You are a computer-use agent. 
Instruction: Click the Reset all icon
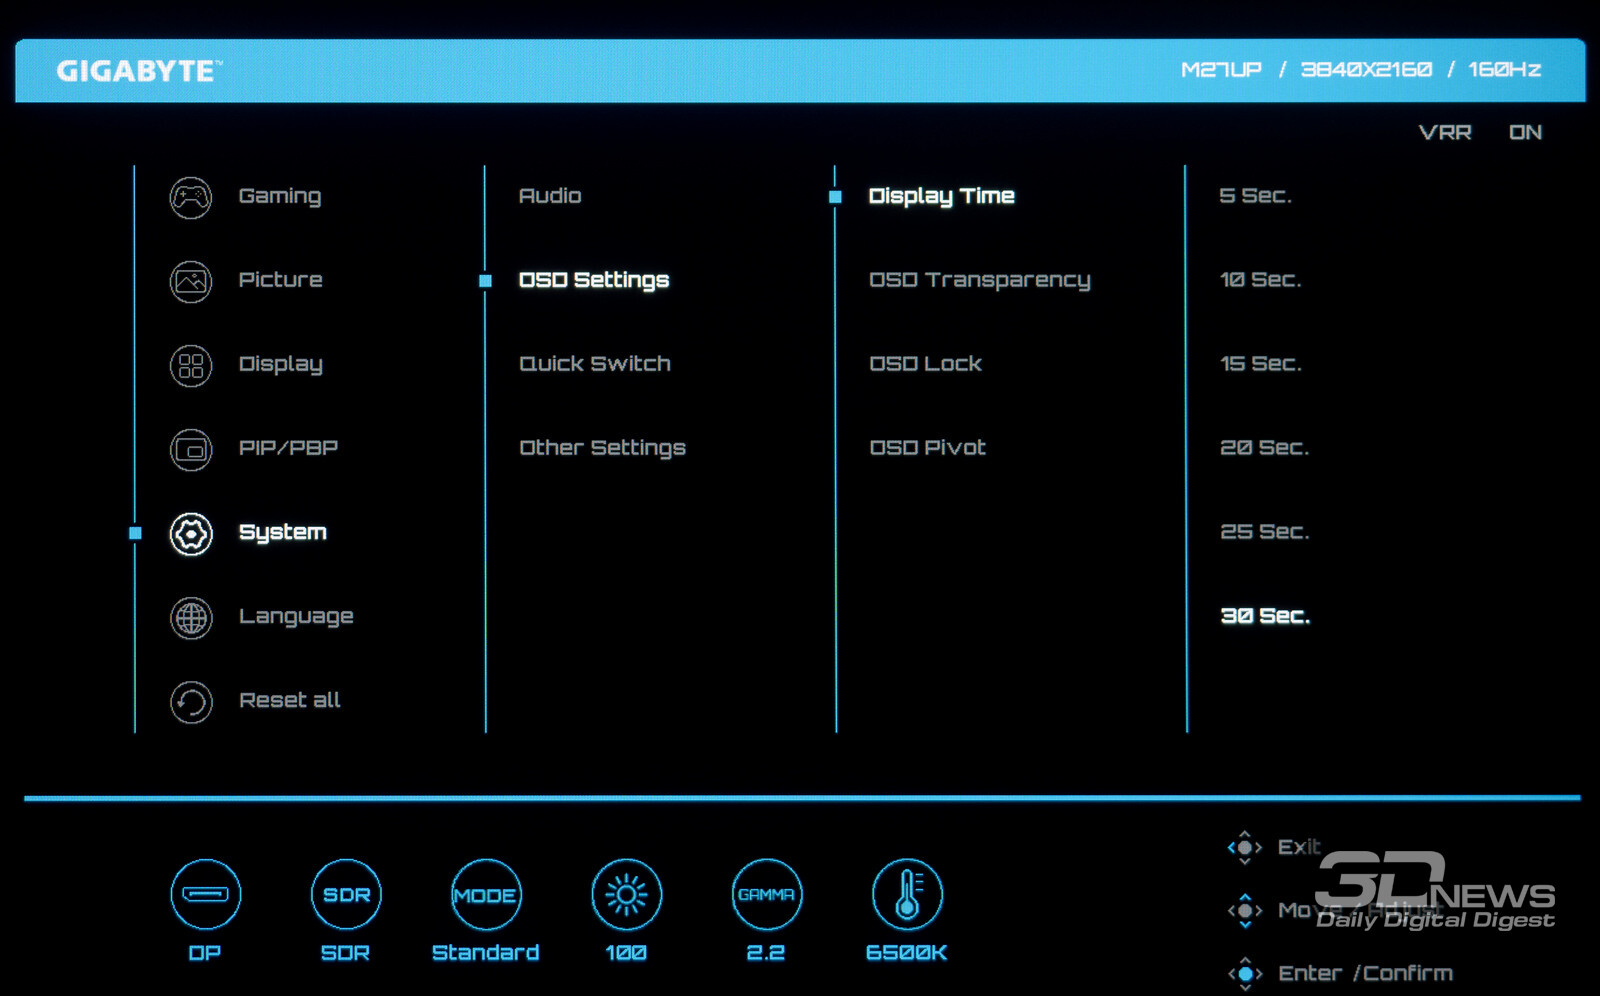coord(190,701)
